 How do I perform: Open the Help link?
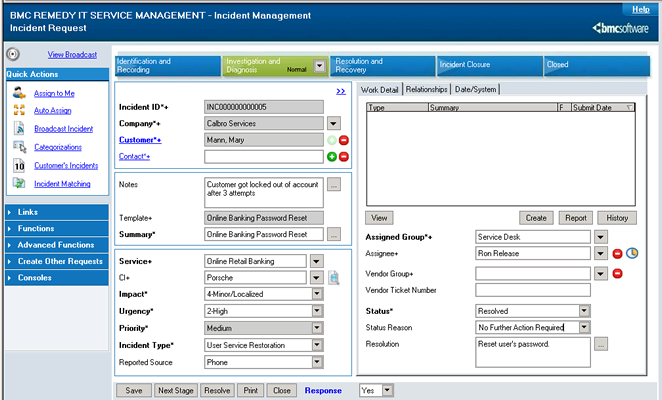pyautogui.click(x=640, y=9)
